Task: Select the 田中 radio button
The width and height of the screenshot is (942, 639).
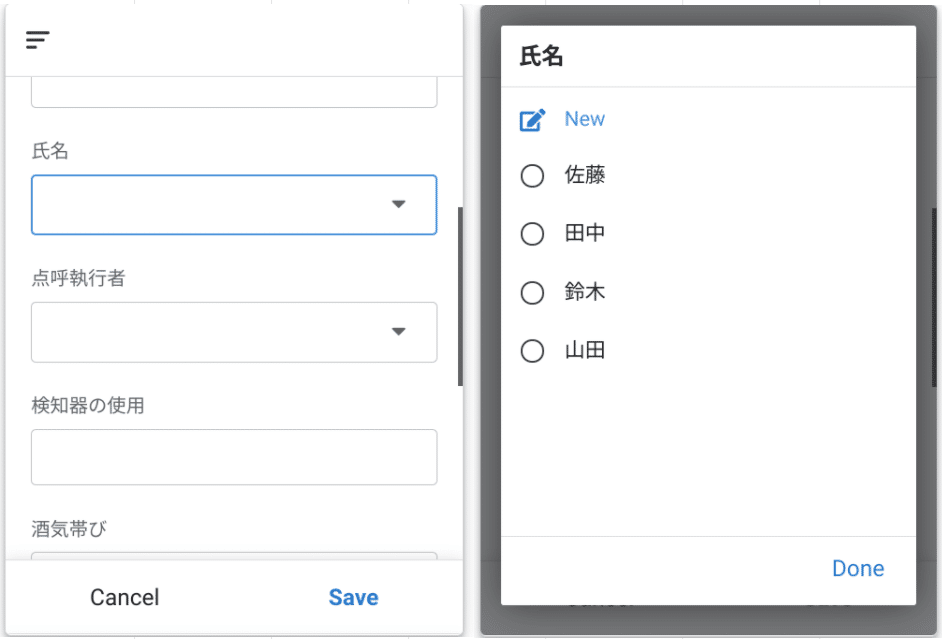Action: click(532, 234)
